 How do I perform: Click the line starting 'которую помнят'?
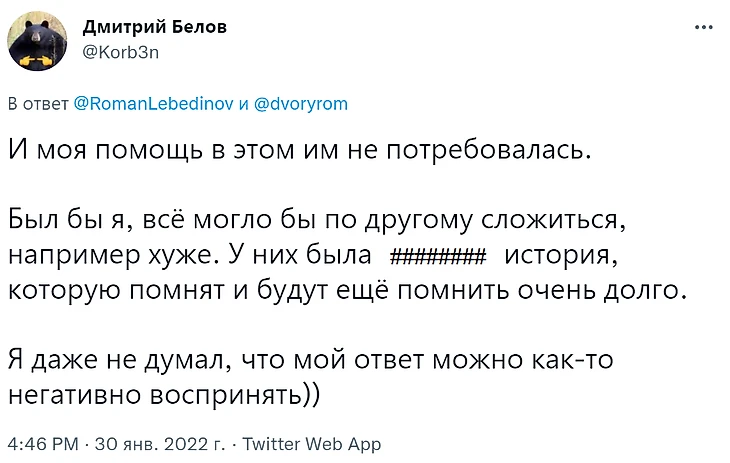coord(348,290)
